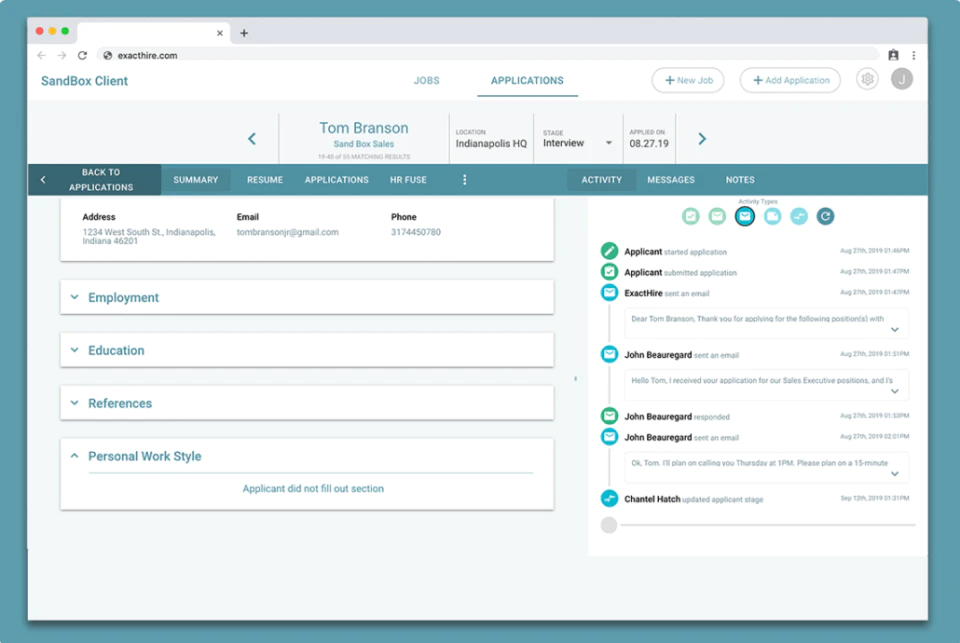Click envelope icon of John Beauregard 02:01PM email

(609, 437)
